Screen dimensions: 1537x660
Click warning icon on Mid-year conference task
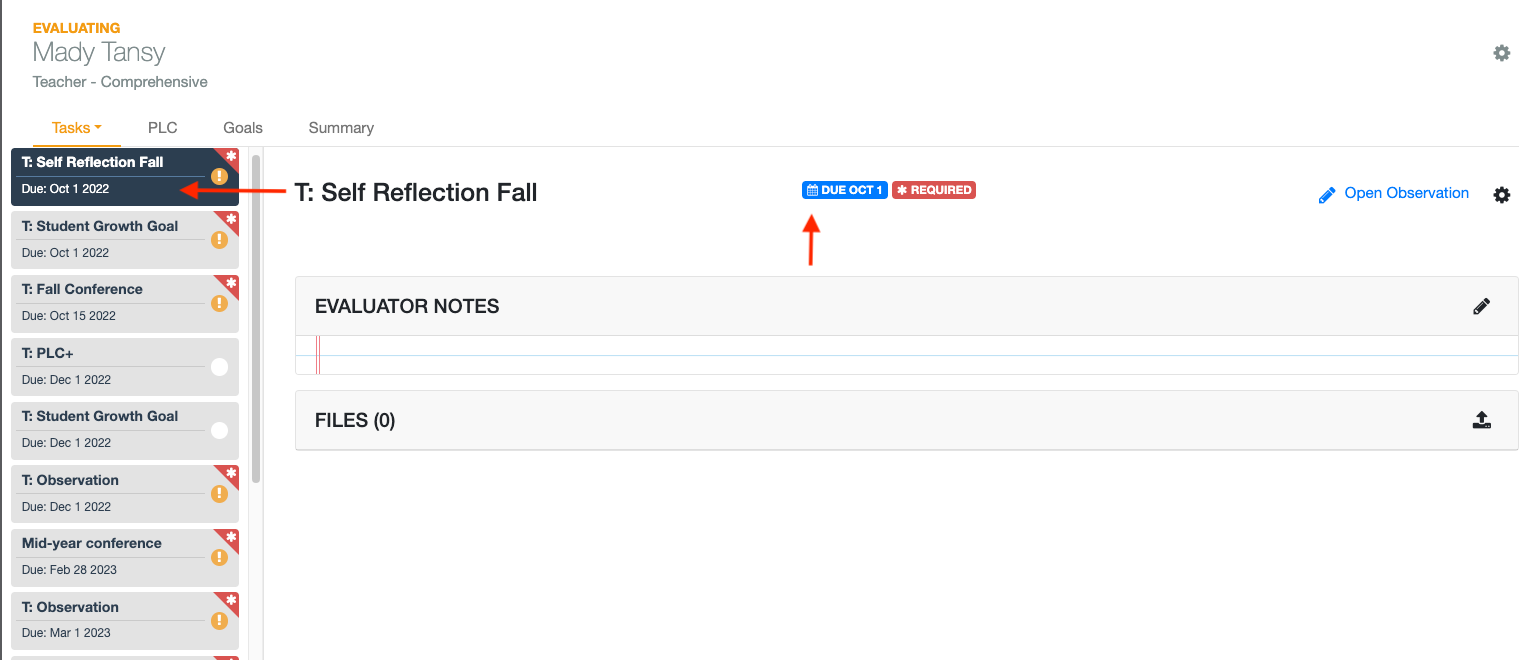[x=219, y=557]
